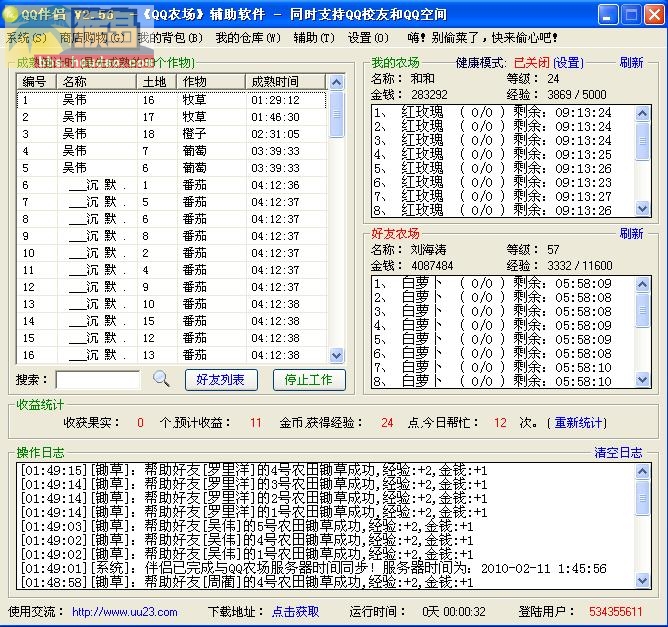Open the 我的背包(B) menu
The height and width of the screenshot is (627, 668).
pyautogui.click(x=170, y=38)
